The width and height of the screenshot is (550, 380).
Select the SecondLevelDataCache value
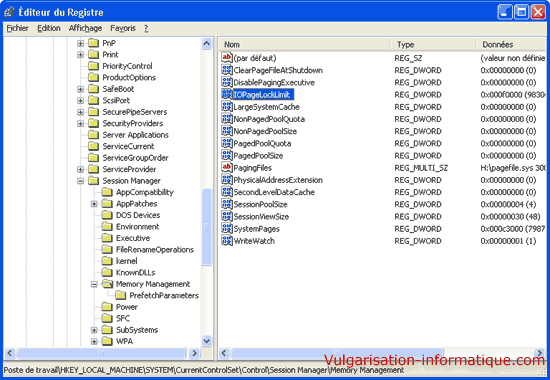point(274,192)
